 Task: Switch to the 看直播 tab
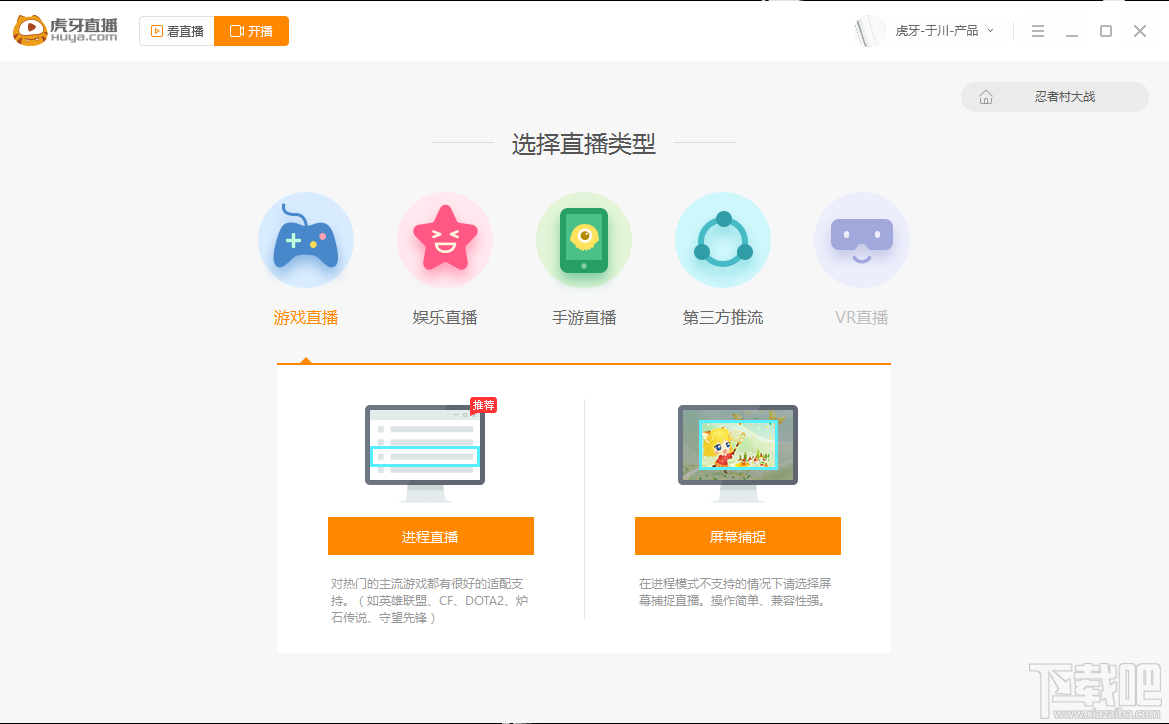(x=177, y=31)
